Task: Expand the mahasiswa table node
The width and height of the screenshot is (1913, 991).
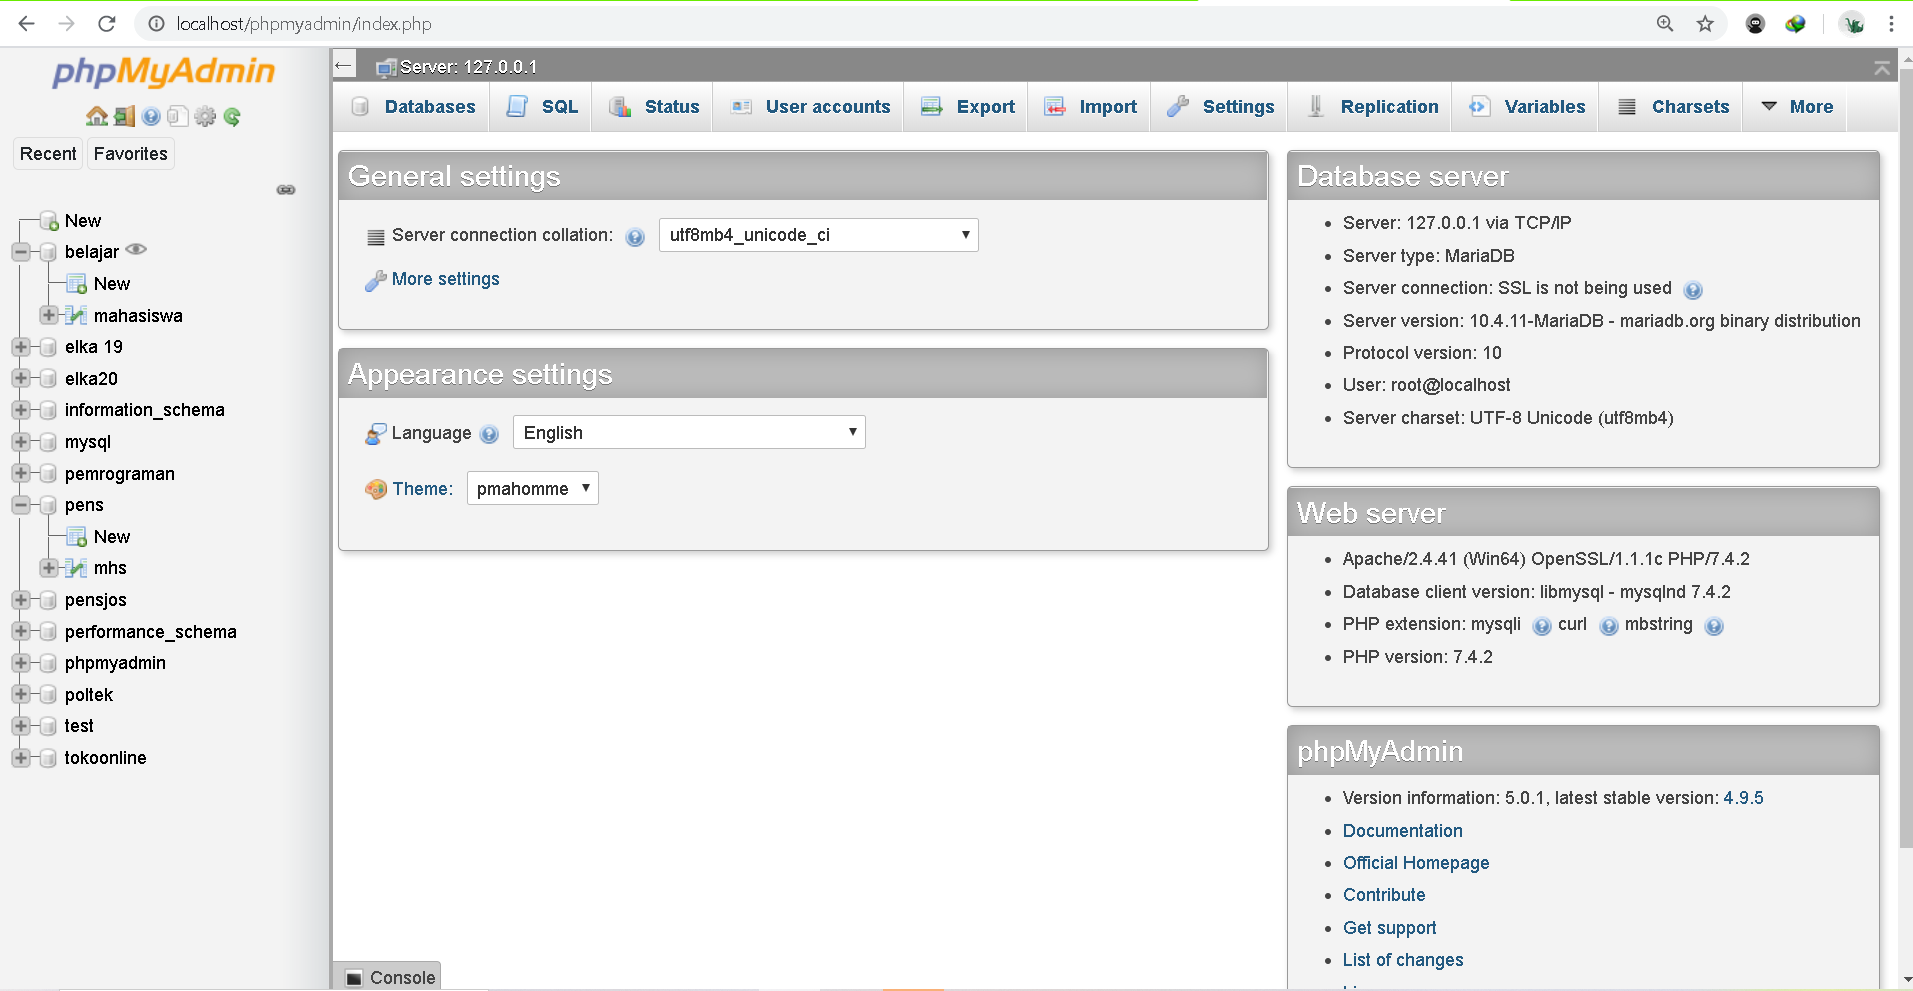Action: [x=48, y=315]
